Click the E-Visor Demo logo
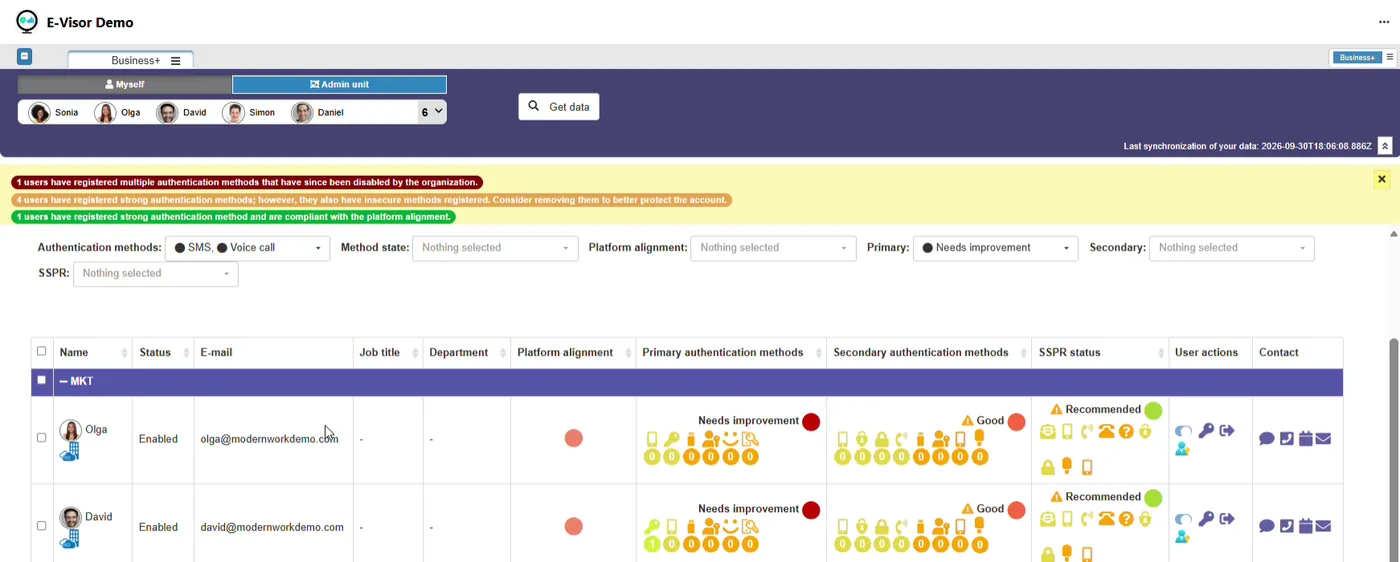This screenshot has width=1400, height=562. (x=26, y=22)
